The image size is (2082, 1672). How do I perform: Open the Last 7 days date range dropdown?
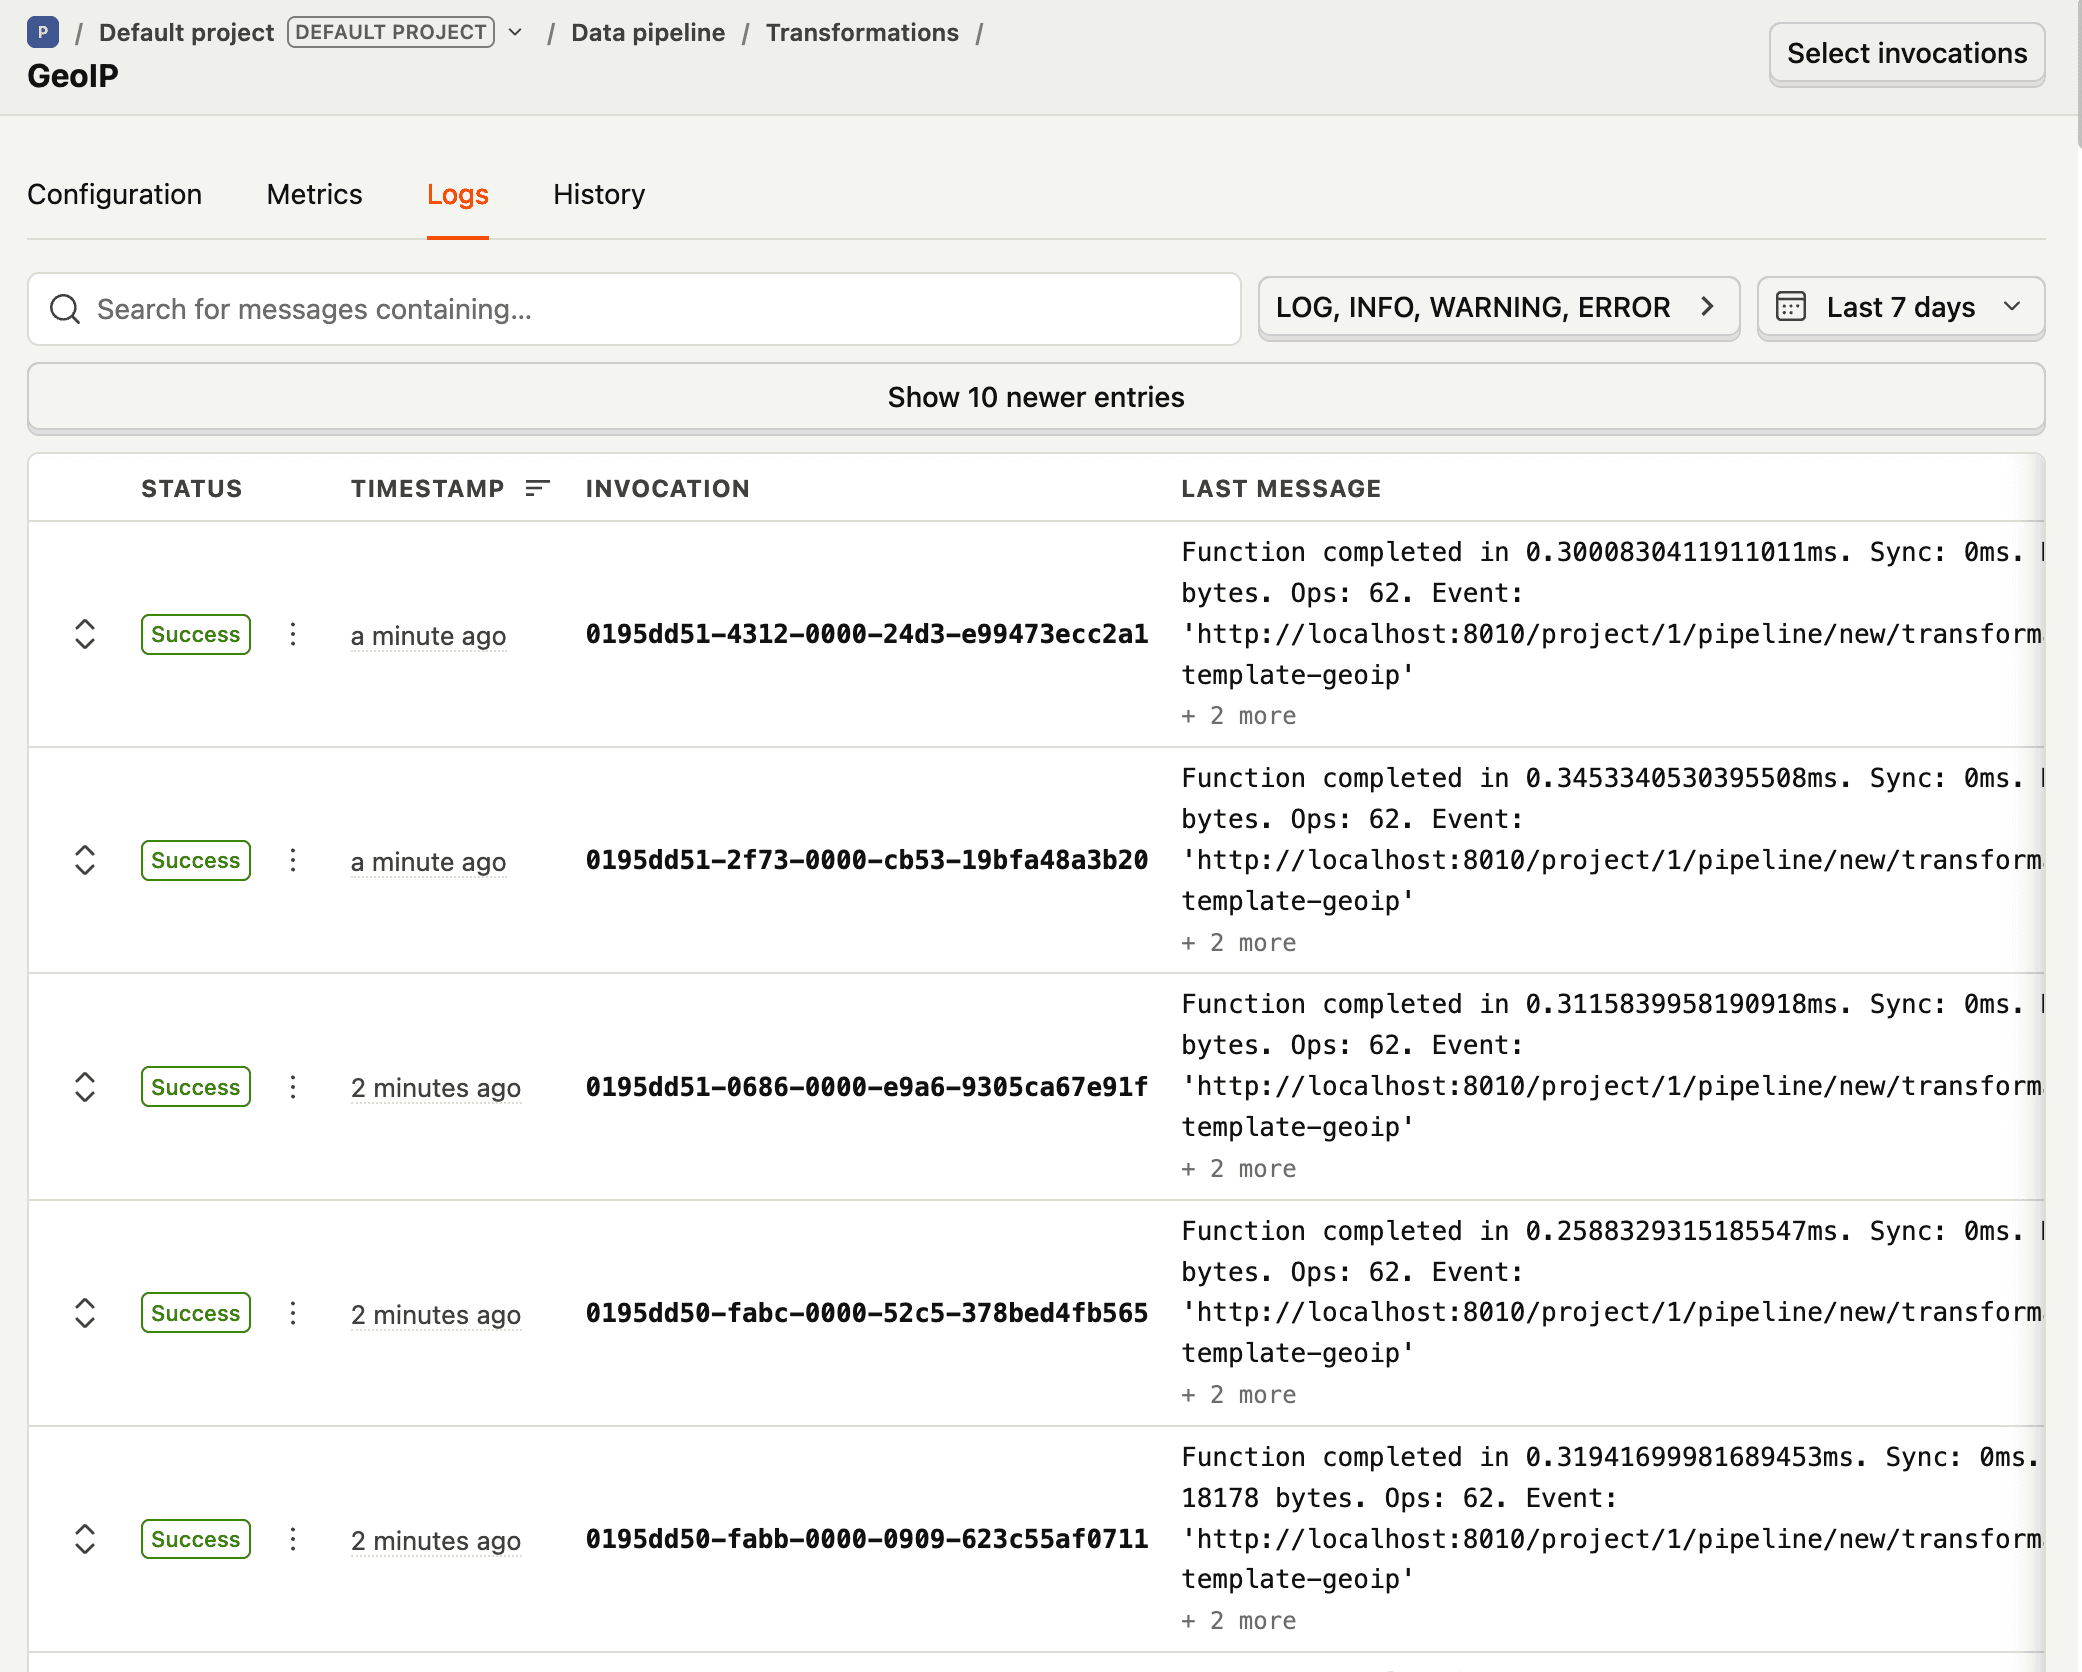click(1901, 307)
